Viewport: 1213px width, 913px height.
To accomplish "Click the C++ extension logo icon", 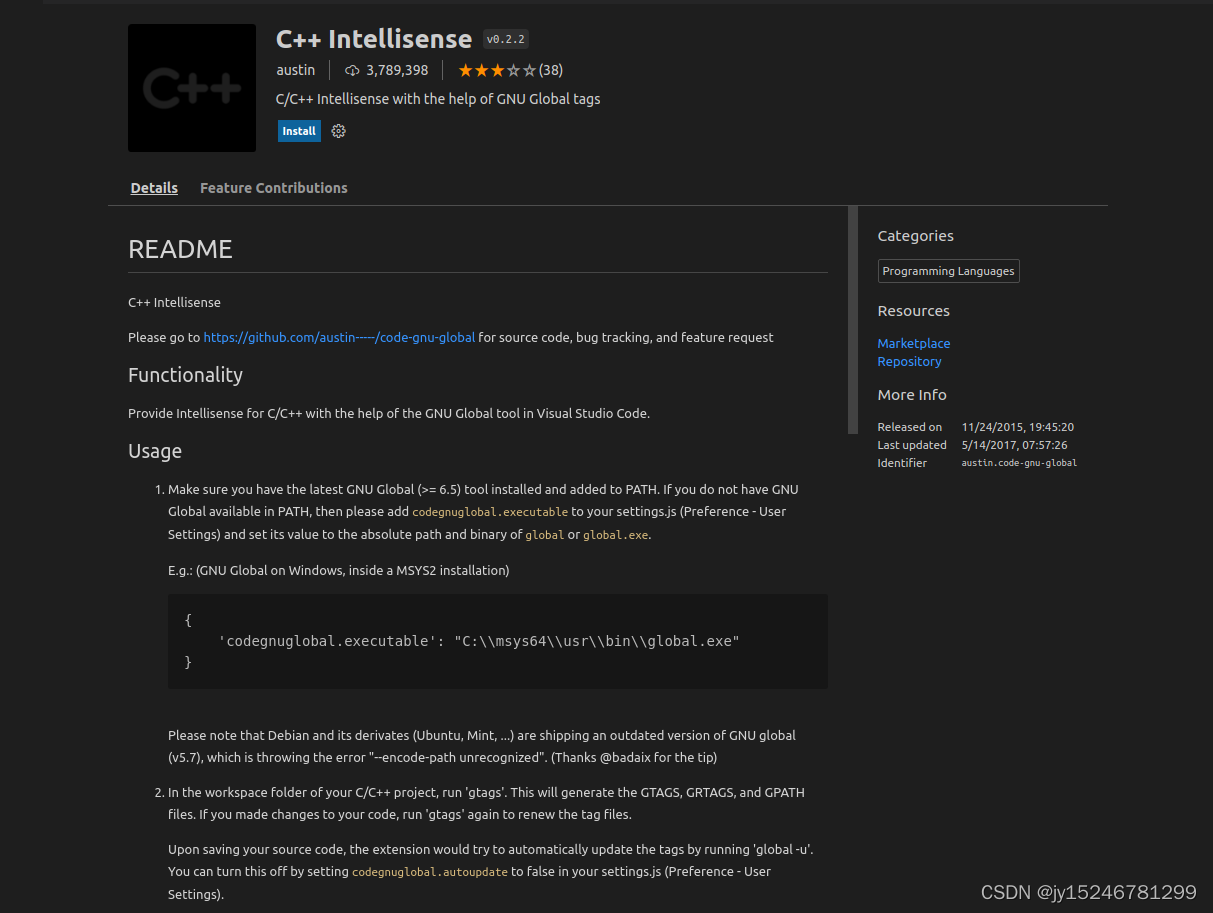I will (192, 88).
